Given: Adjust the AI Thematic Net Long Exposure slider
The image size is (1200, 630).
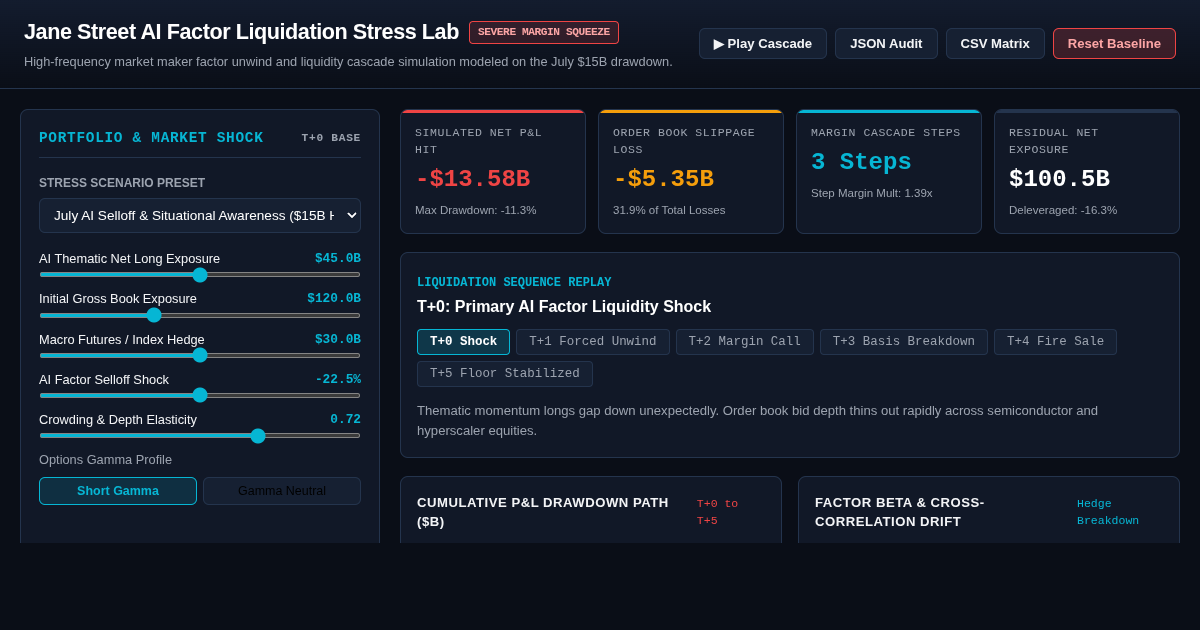Looking at the screenshot, I should coord(200,274).
